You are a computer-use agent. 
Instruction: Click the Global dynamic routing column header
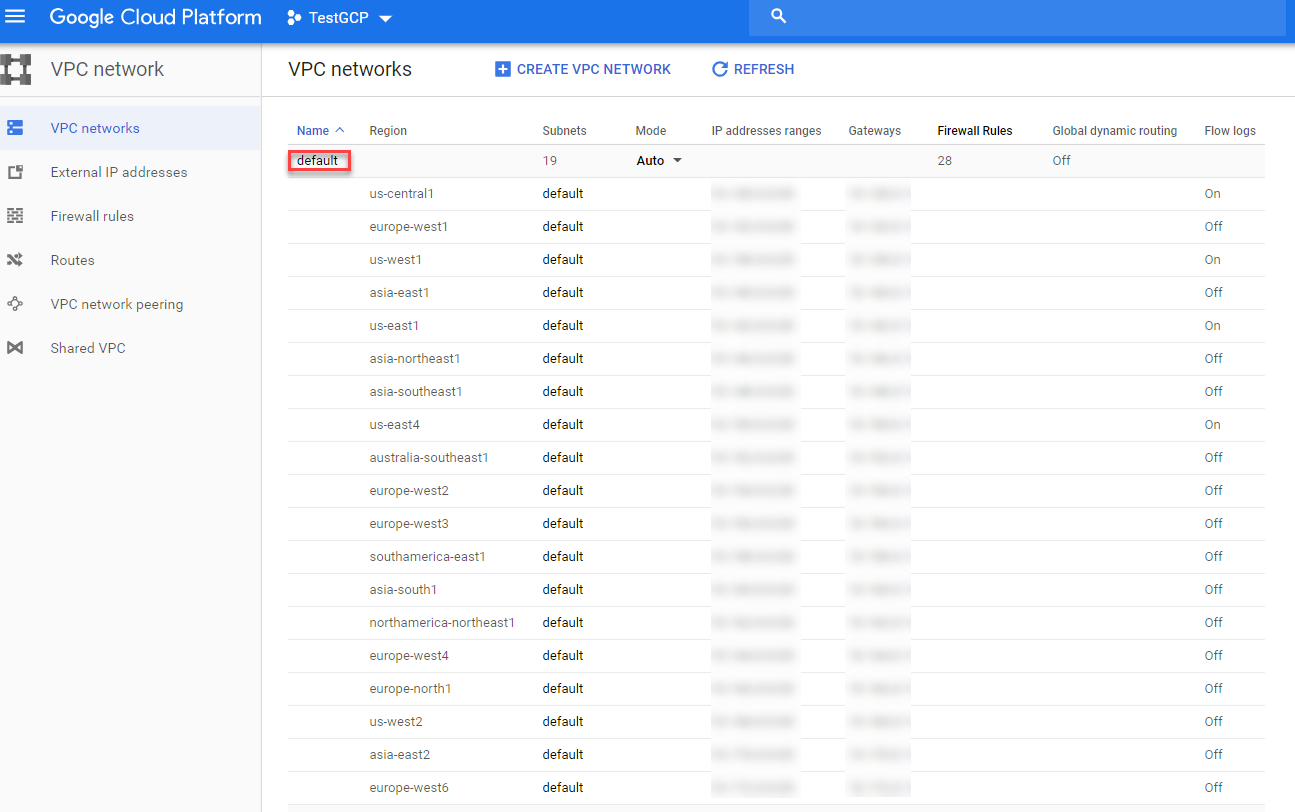1115,131
